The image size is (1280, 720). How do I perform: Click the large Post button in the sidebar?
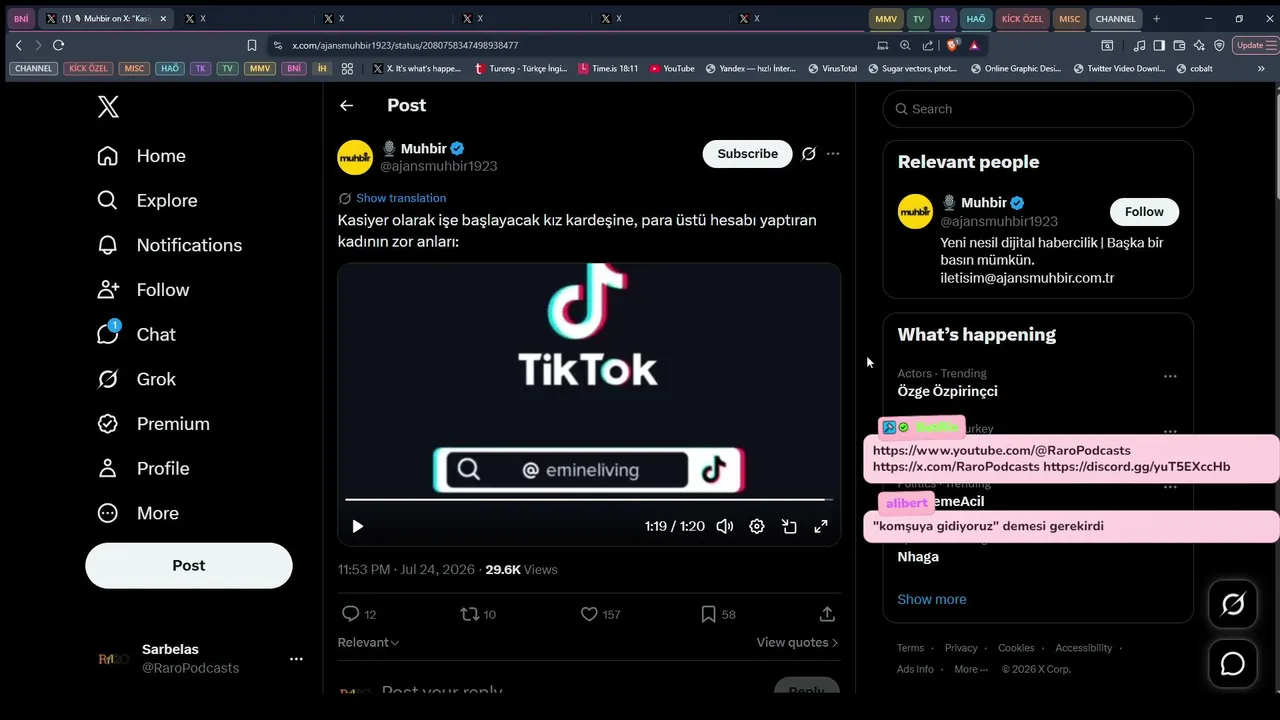click(189, 566)
